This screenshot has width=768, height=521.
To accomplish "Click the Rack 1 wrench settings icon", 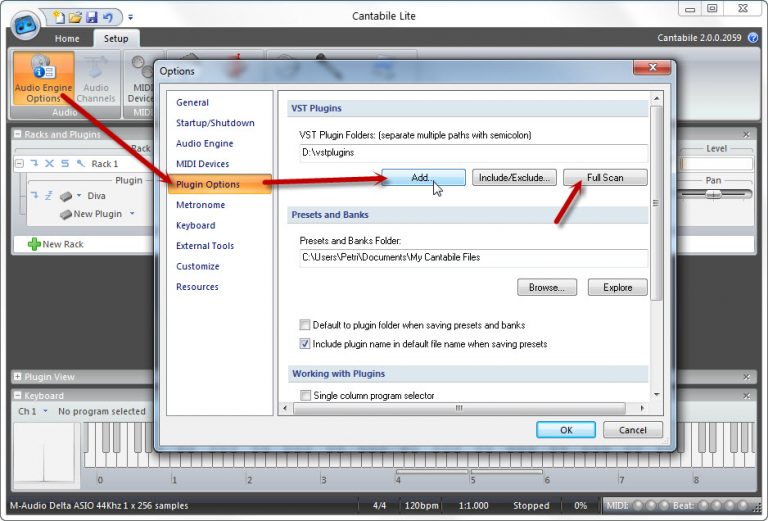I will [x=80, y=164].
